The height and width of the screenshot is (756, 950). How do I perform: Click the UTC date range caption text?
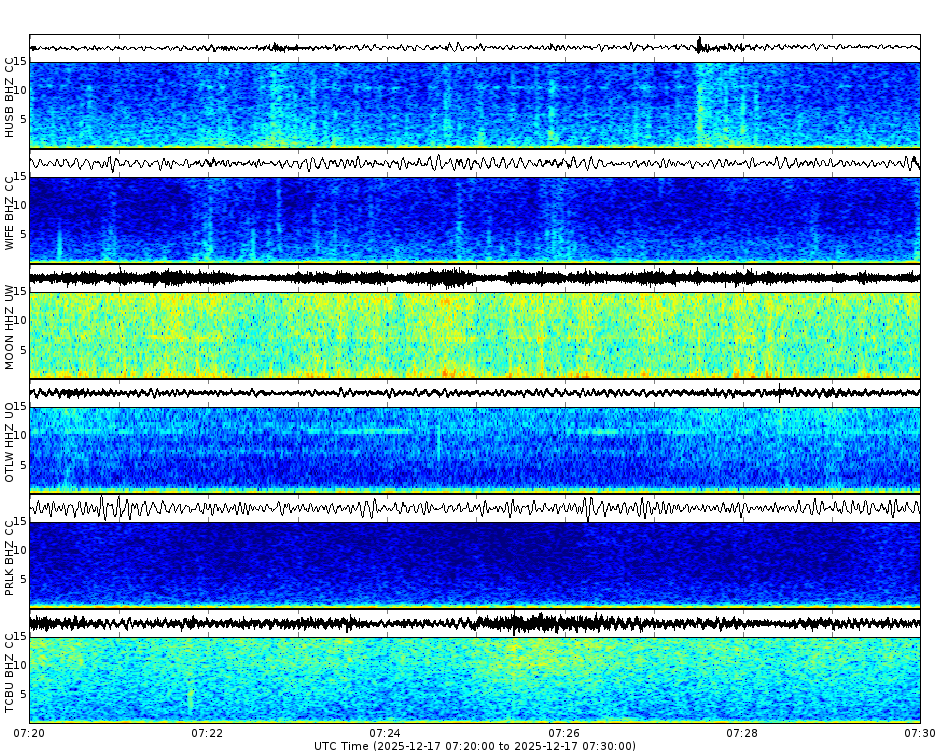click(475, 745)
